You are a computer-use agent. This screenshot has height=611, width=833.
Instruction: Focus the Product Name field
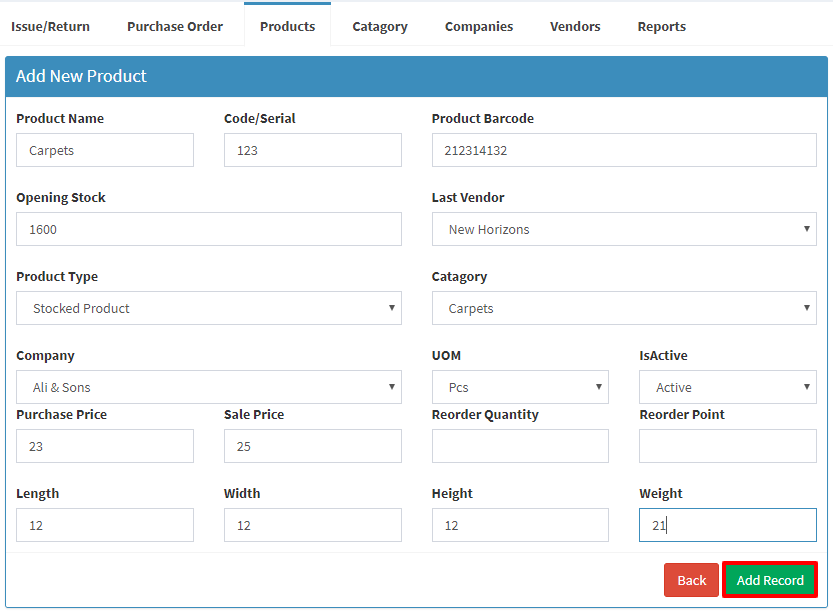[x=105, y=150]
